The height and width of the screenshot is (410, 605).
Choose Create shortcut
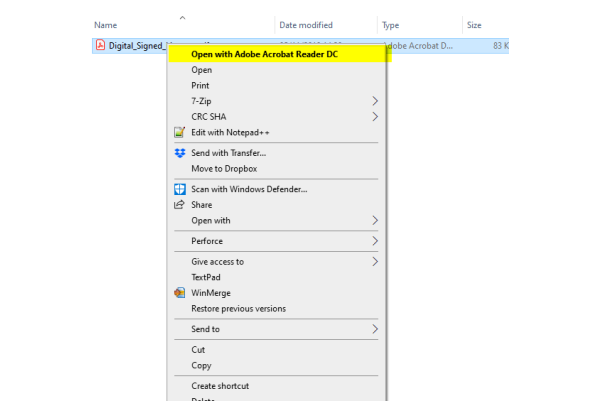click(x=277, y=386)
